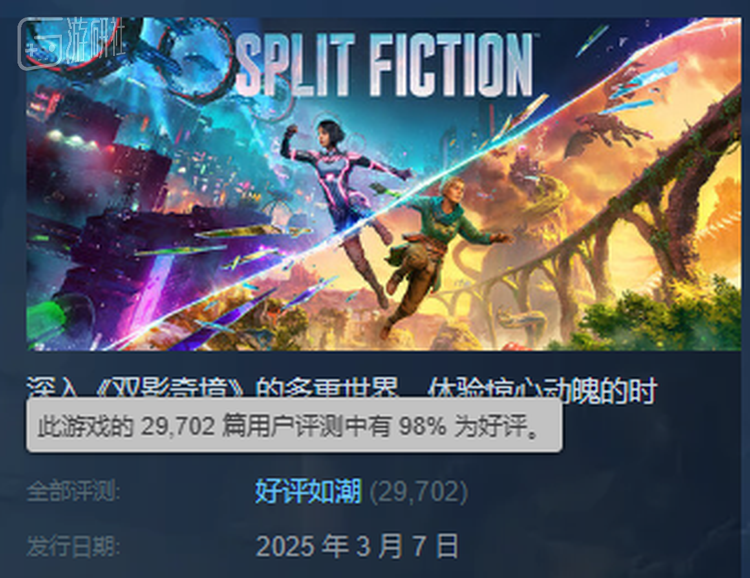Click the TV-shaped 游研社 watermark icon
Screen dimensions: 750x578
(x=40, y=44)
